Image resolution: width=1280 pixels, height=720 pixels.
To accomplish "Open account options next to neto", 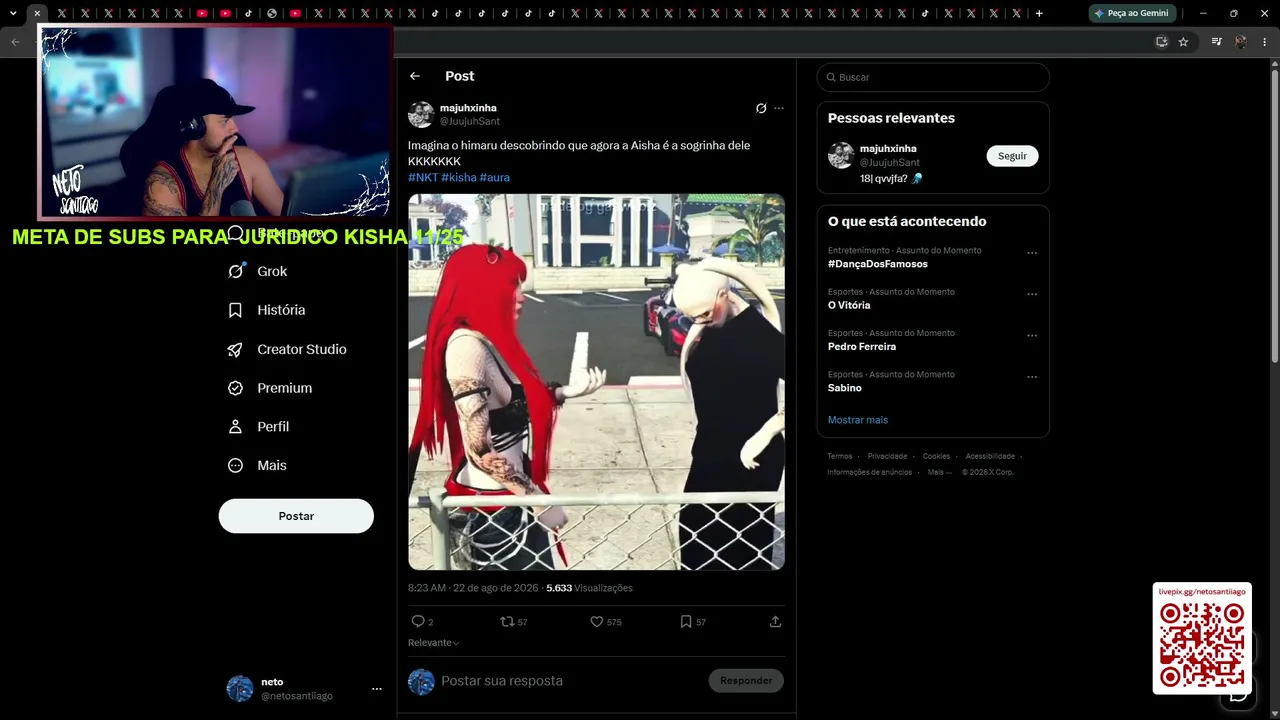I will [377, 689].
